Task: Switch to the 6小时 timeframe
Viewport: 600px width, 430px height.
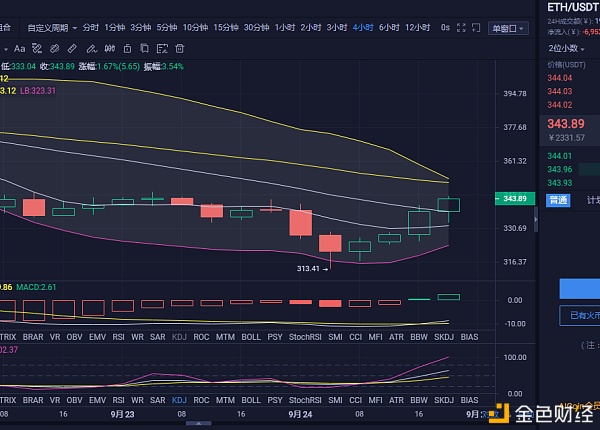Action: (x=389, y=28)
